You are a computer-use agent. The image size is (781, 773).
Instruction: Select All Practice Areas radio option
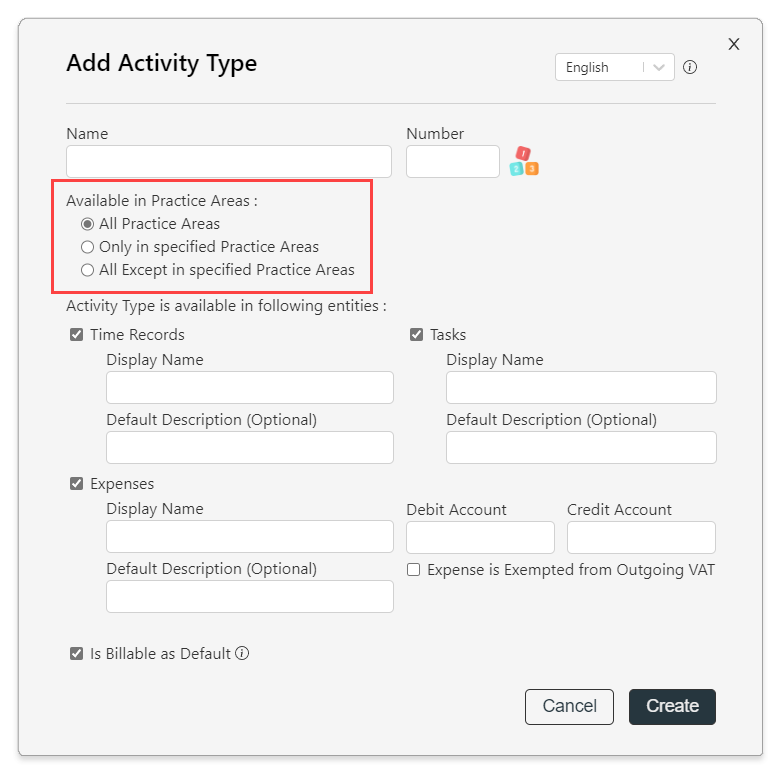click(x=88, y=224)
